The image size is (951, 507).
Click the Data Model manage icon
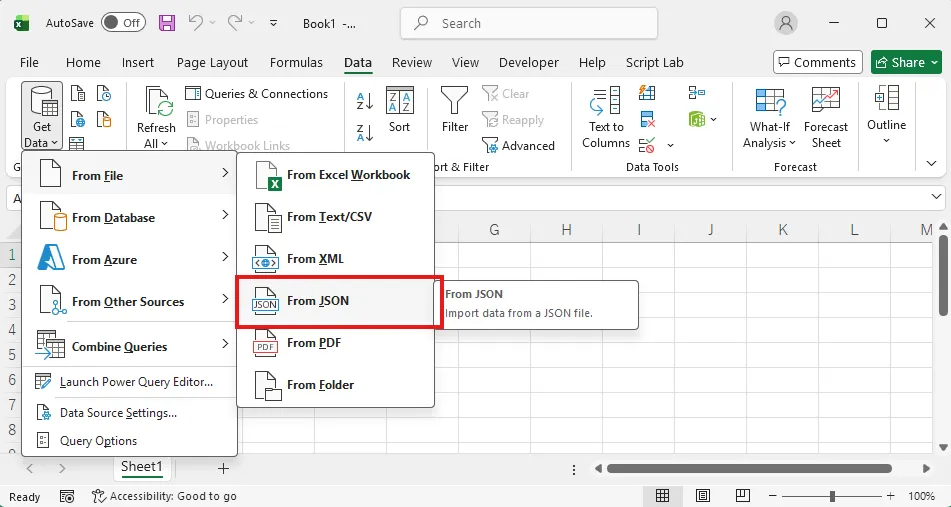coord(697,119)
